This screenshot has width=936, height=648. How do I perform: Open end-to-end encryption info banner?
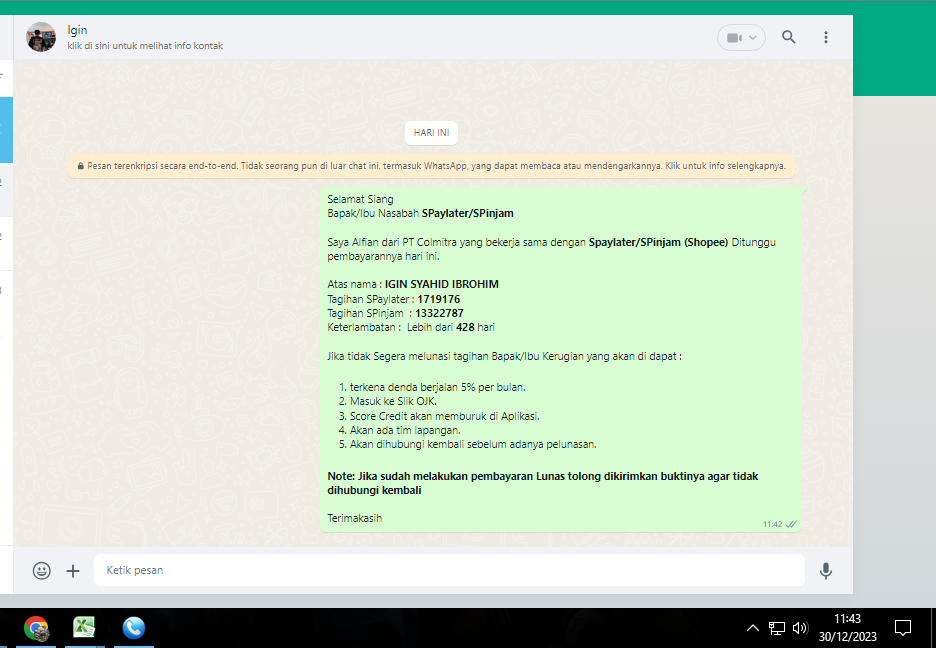tap(432, 166)
